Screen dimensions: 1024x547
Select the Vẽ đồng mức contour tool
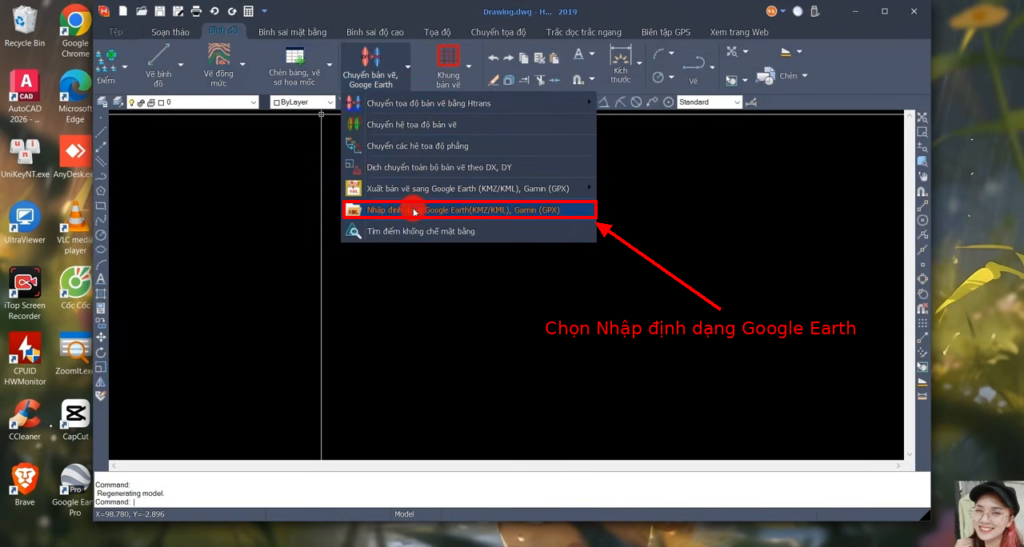pyautogui.click(x=218, y=65)
